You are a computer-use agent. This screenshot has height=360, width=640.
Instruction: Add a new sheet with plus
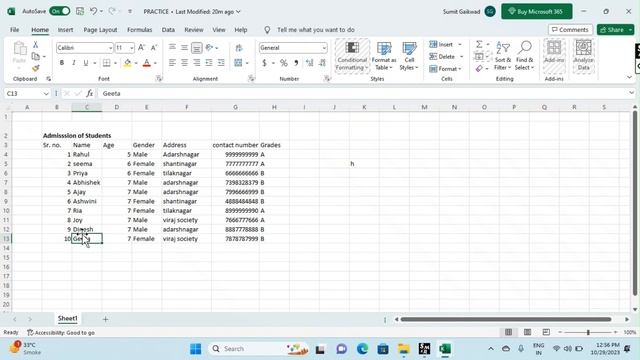[105, 319]
